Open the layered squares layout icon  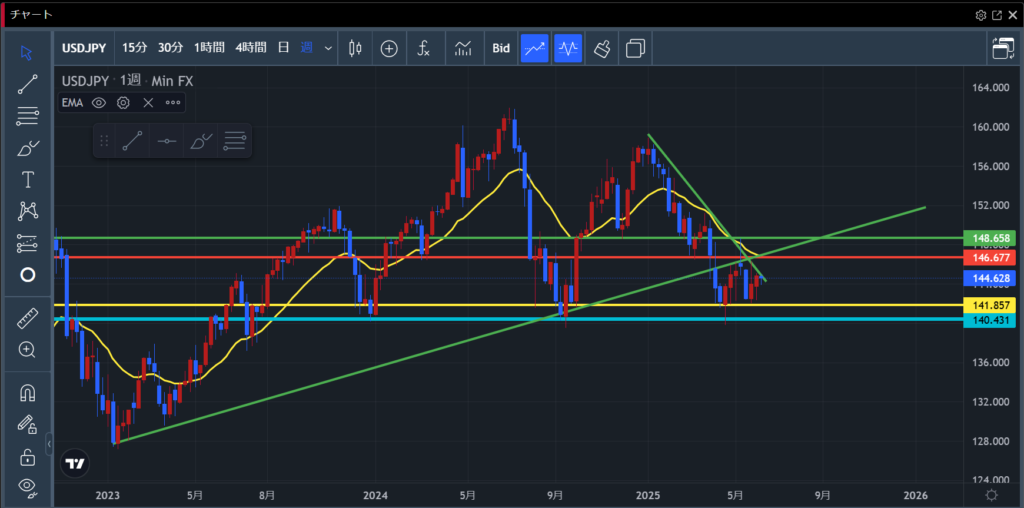635,48
